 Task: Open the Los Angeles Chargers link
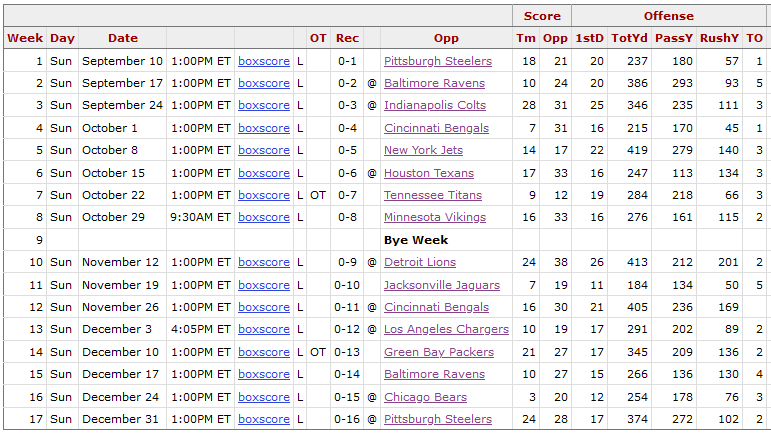446,329
